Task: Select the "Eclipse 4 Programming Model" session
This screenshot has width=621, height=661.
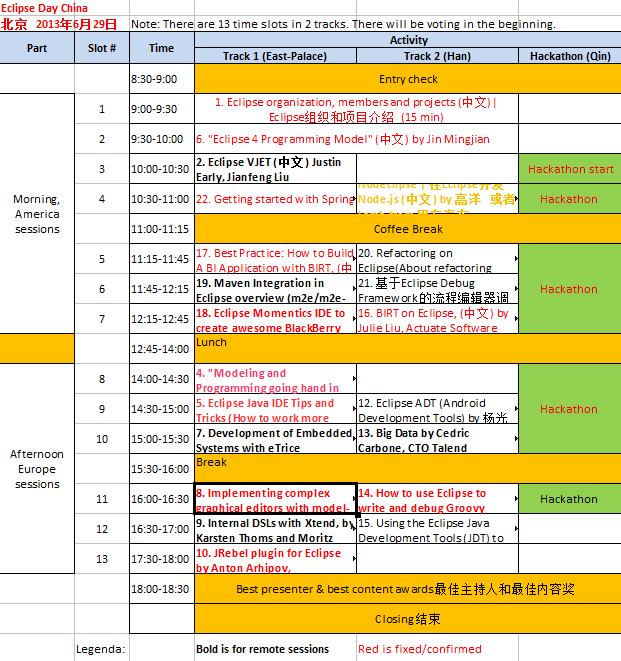Action: click(x=356, y=139)
